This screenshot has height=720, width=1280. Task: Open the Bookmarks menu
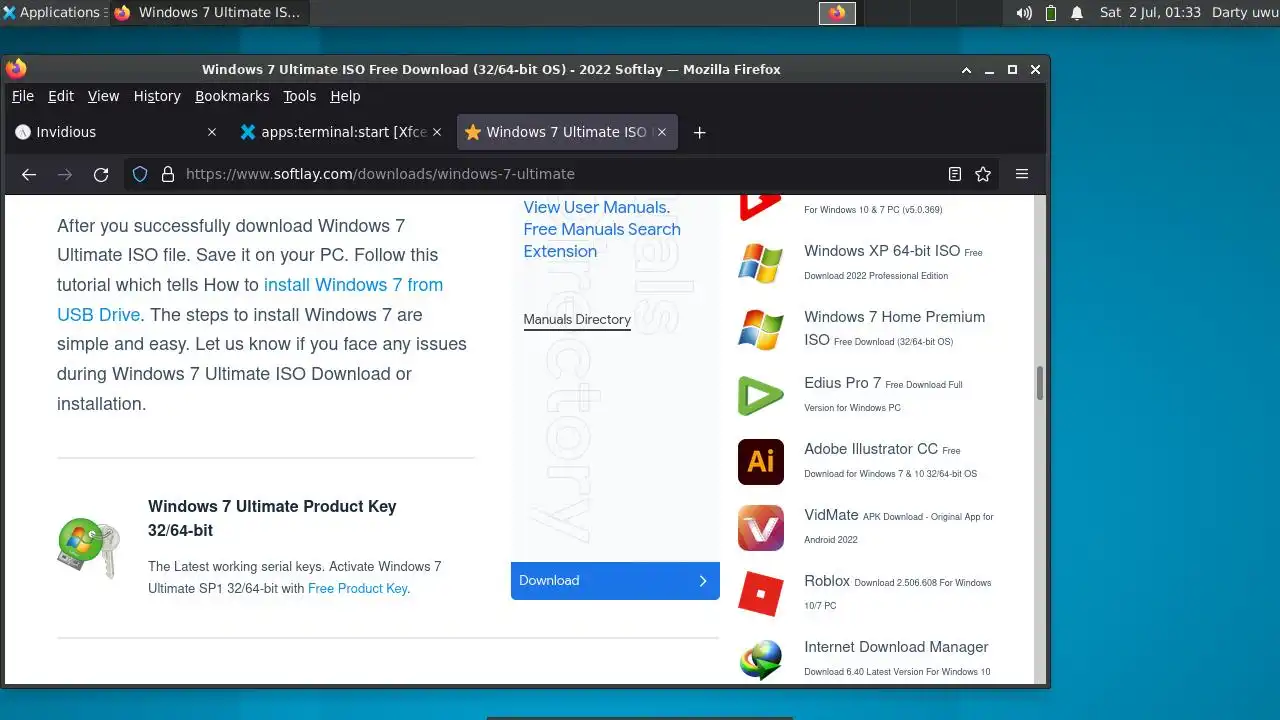(x=232, y=96)
